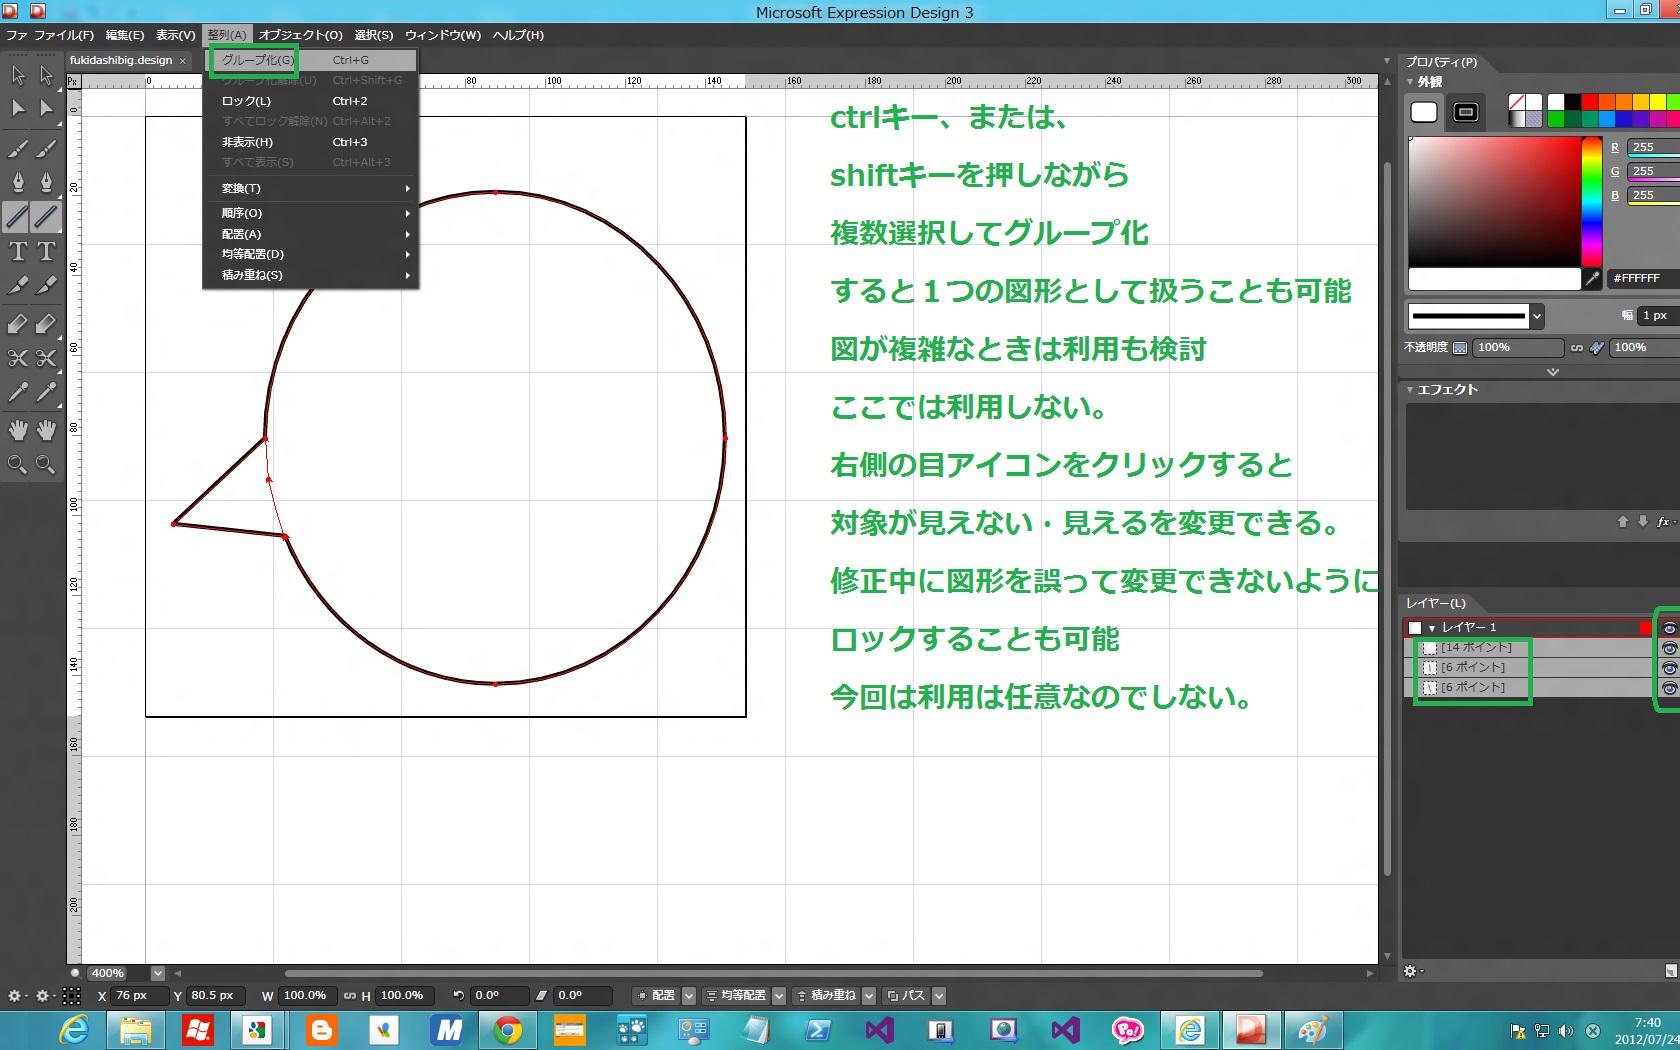Select the Paintbrush tool
The height and width of the screenshot is (1050, 1680).
click(x=18, y=149)
